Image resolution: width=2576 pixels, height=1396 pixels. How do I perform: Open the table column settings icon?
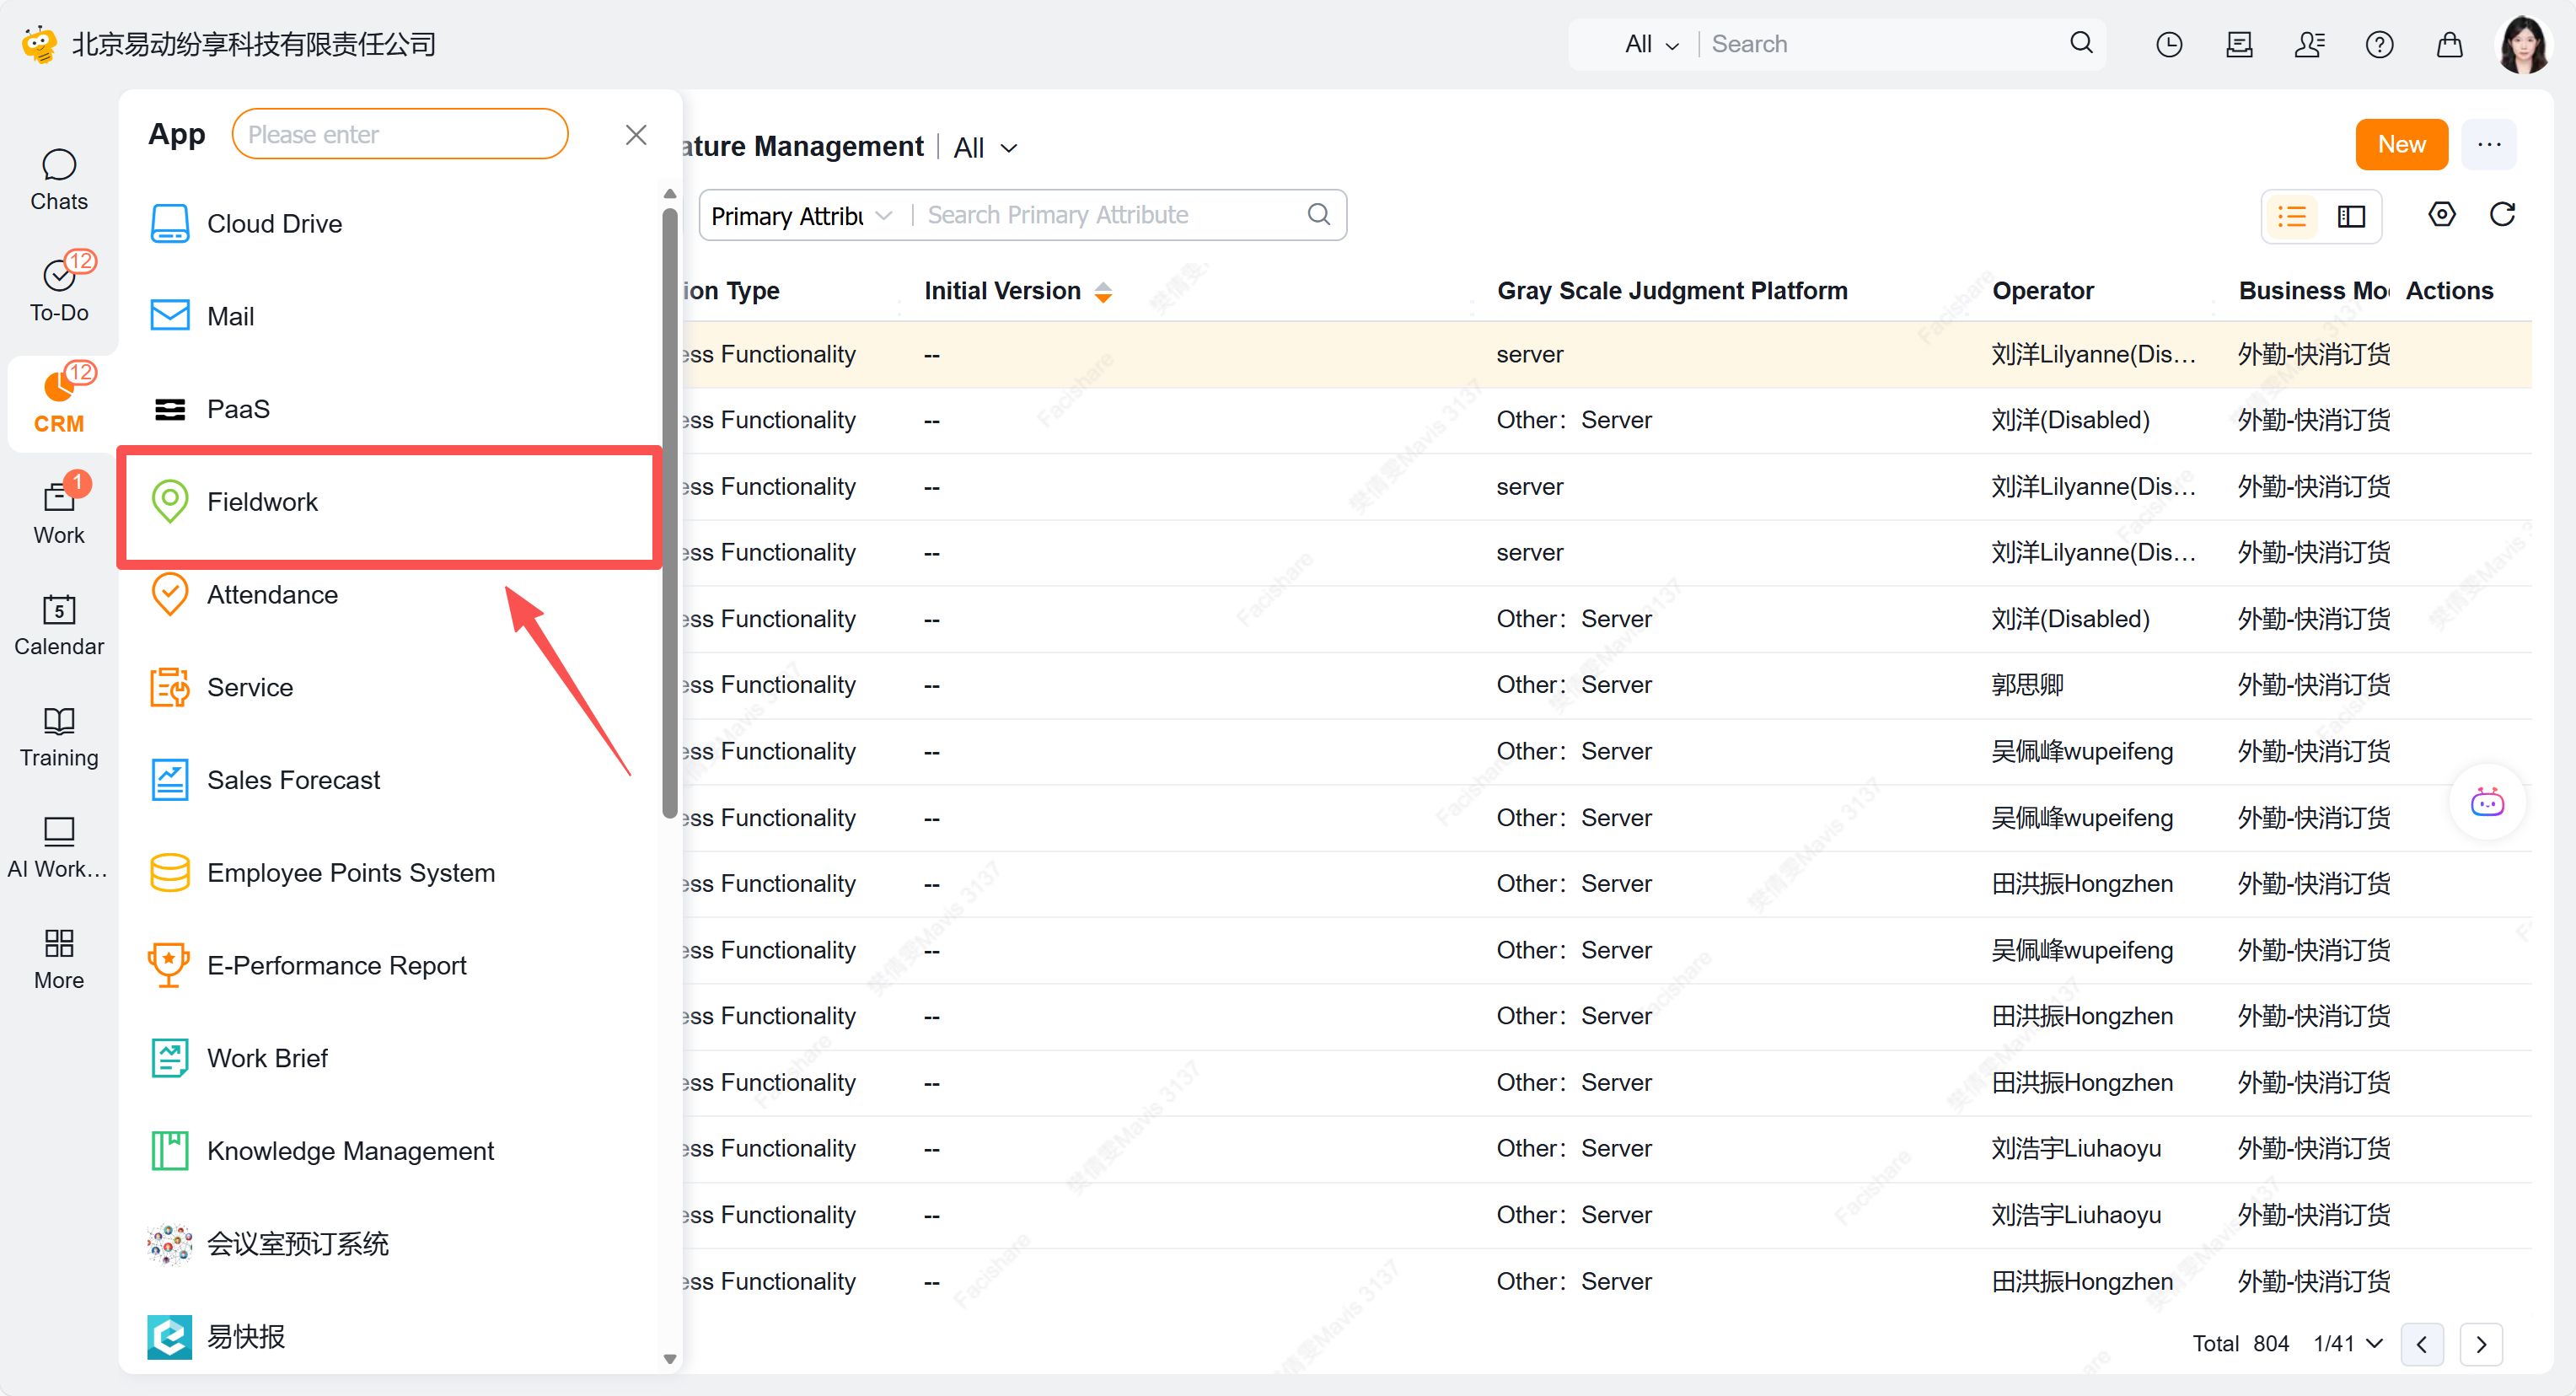2441,215
